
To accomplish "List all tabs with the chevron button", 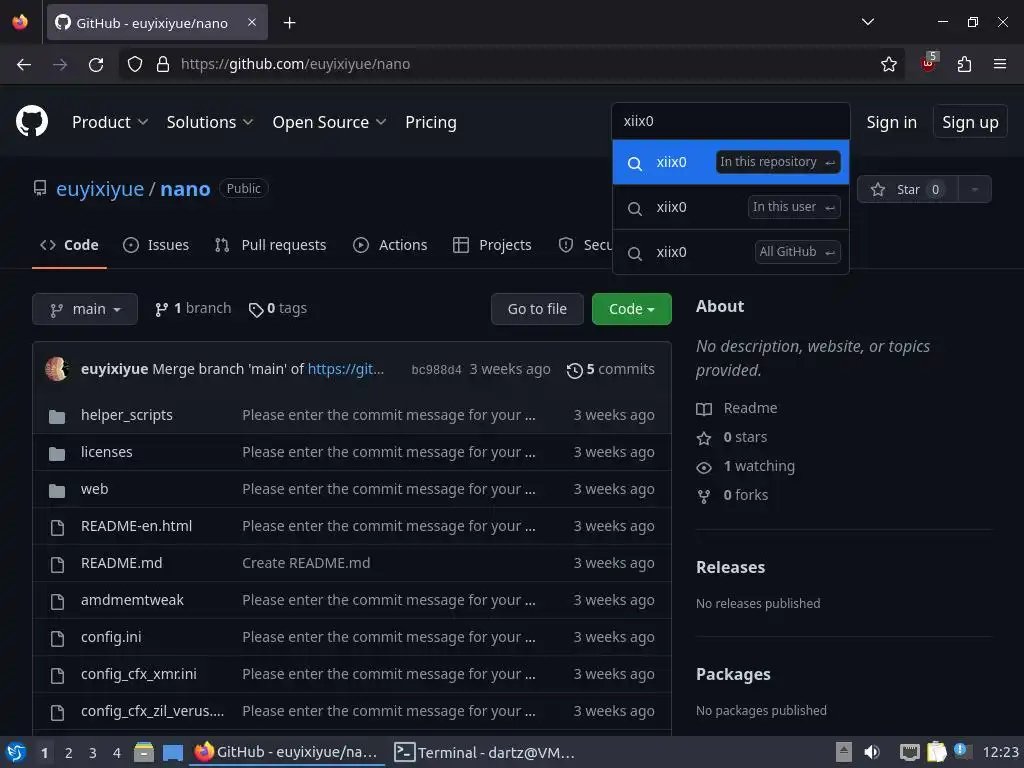I will tap(867, 22).
